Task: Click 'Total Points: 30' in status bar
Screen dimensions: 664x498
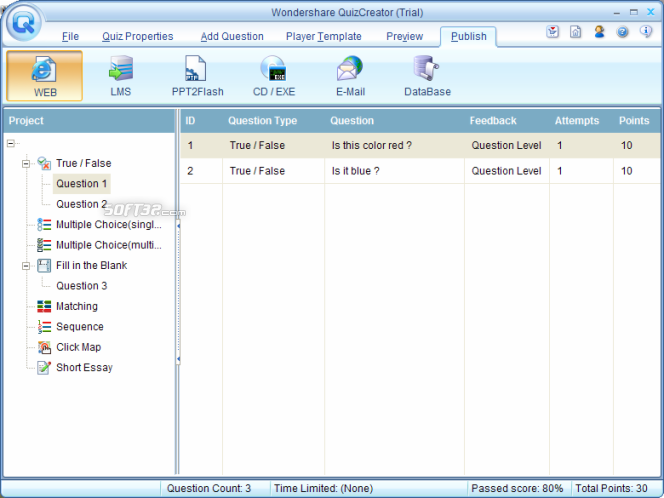Action: (611, 488)
